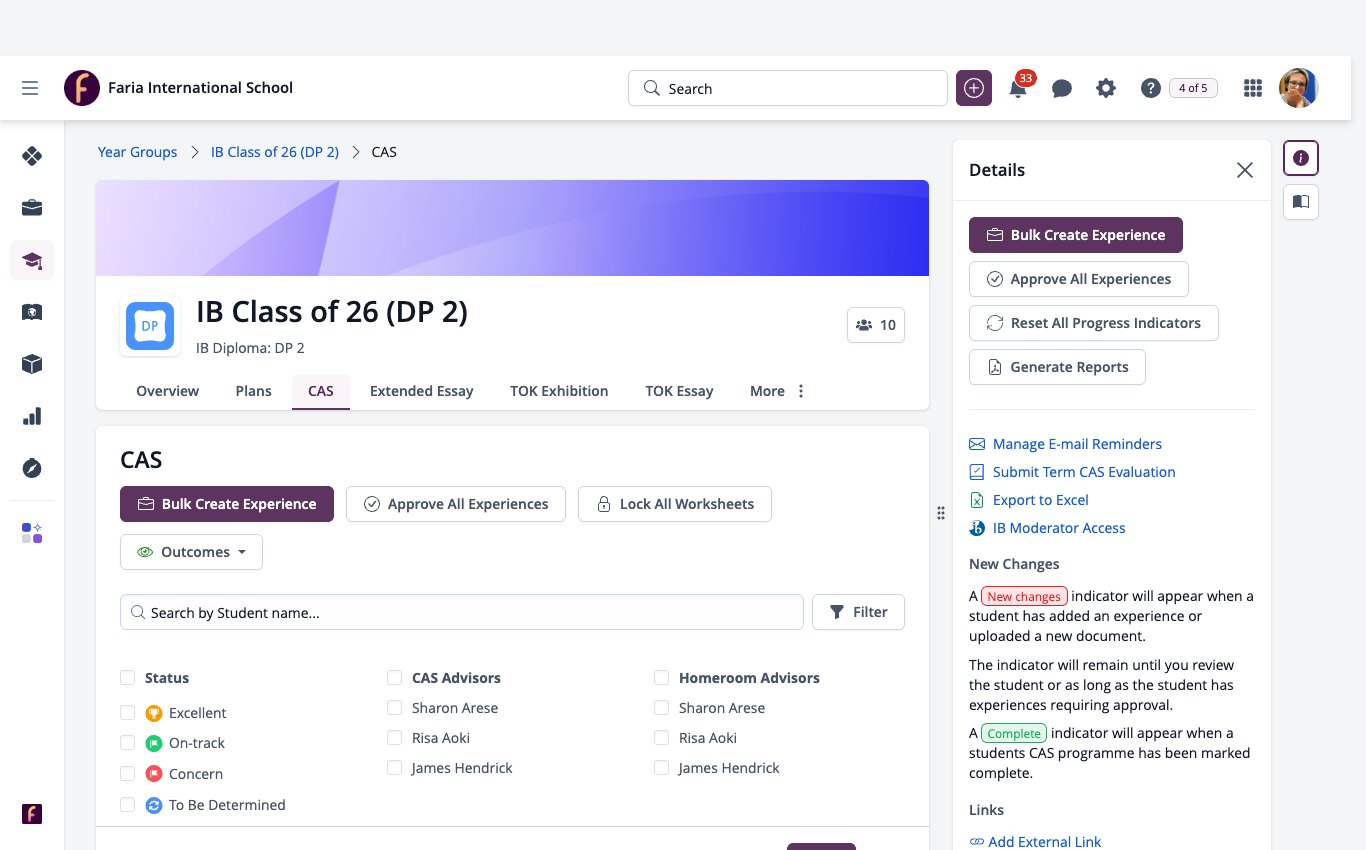Open the briefcase sidebar icon

32,208
